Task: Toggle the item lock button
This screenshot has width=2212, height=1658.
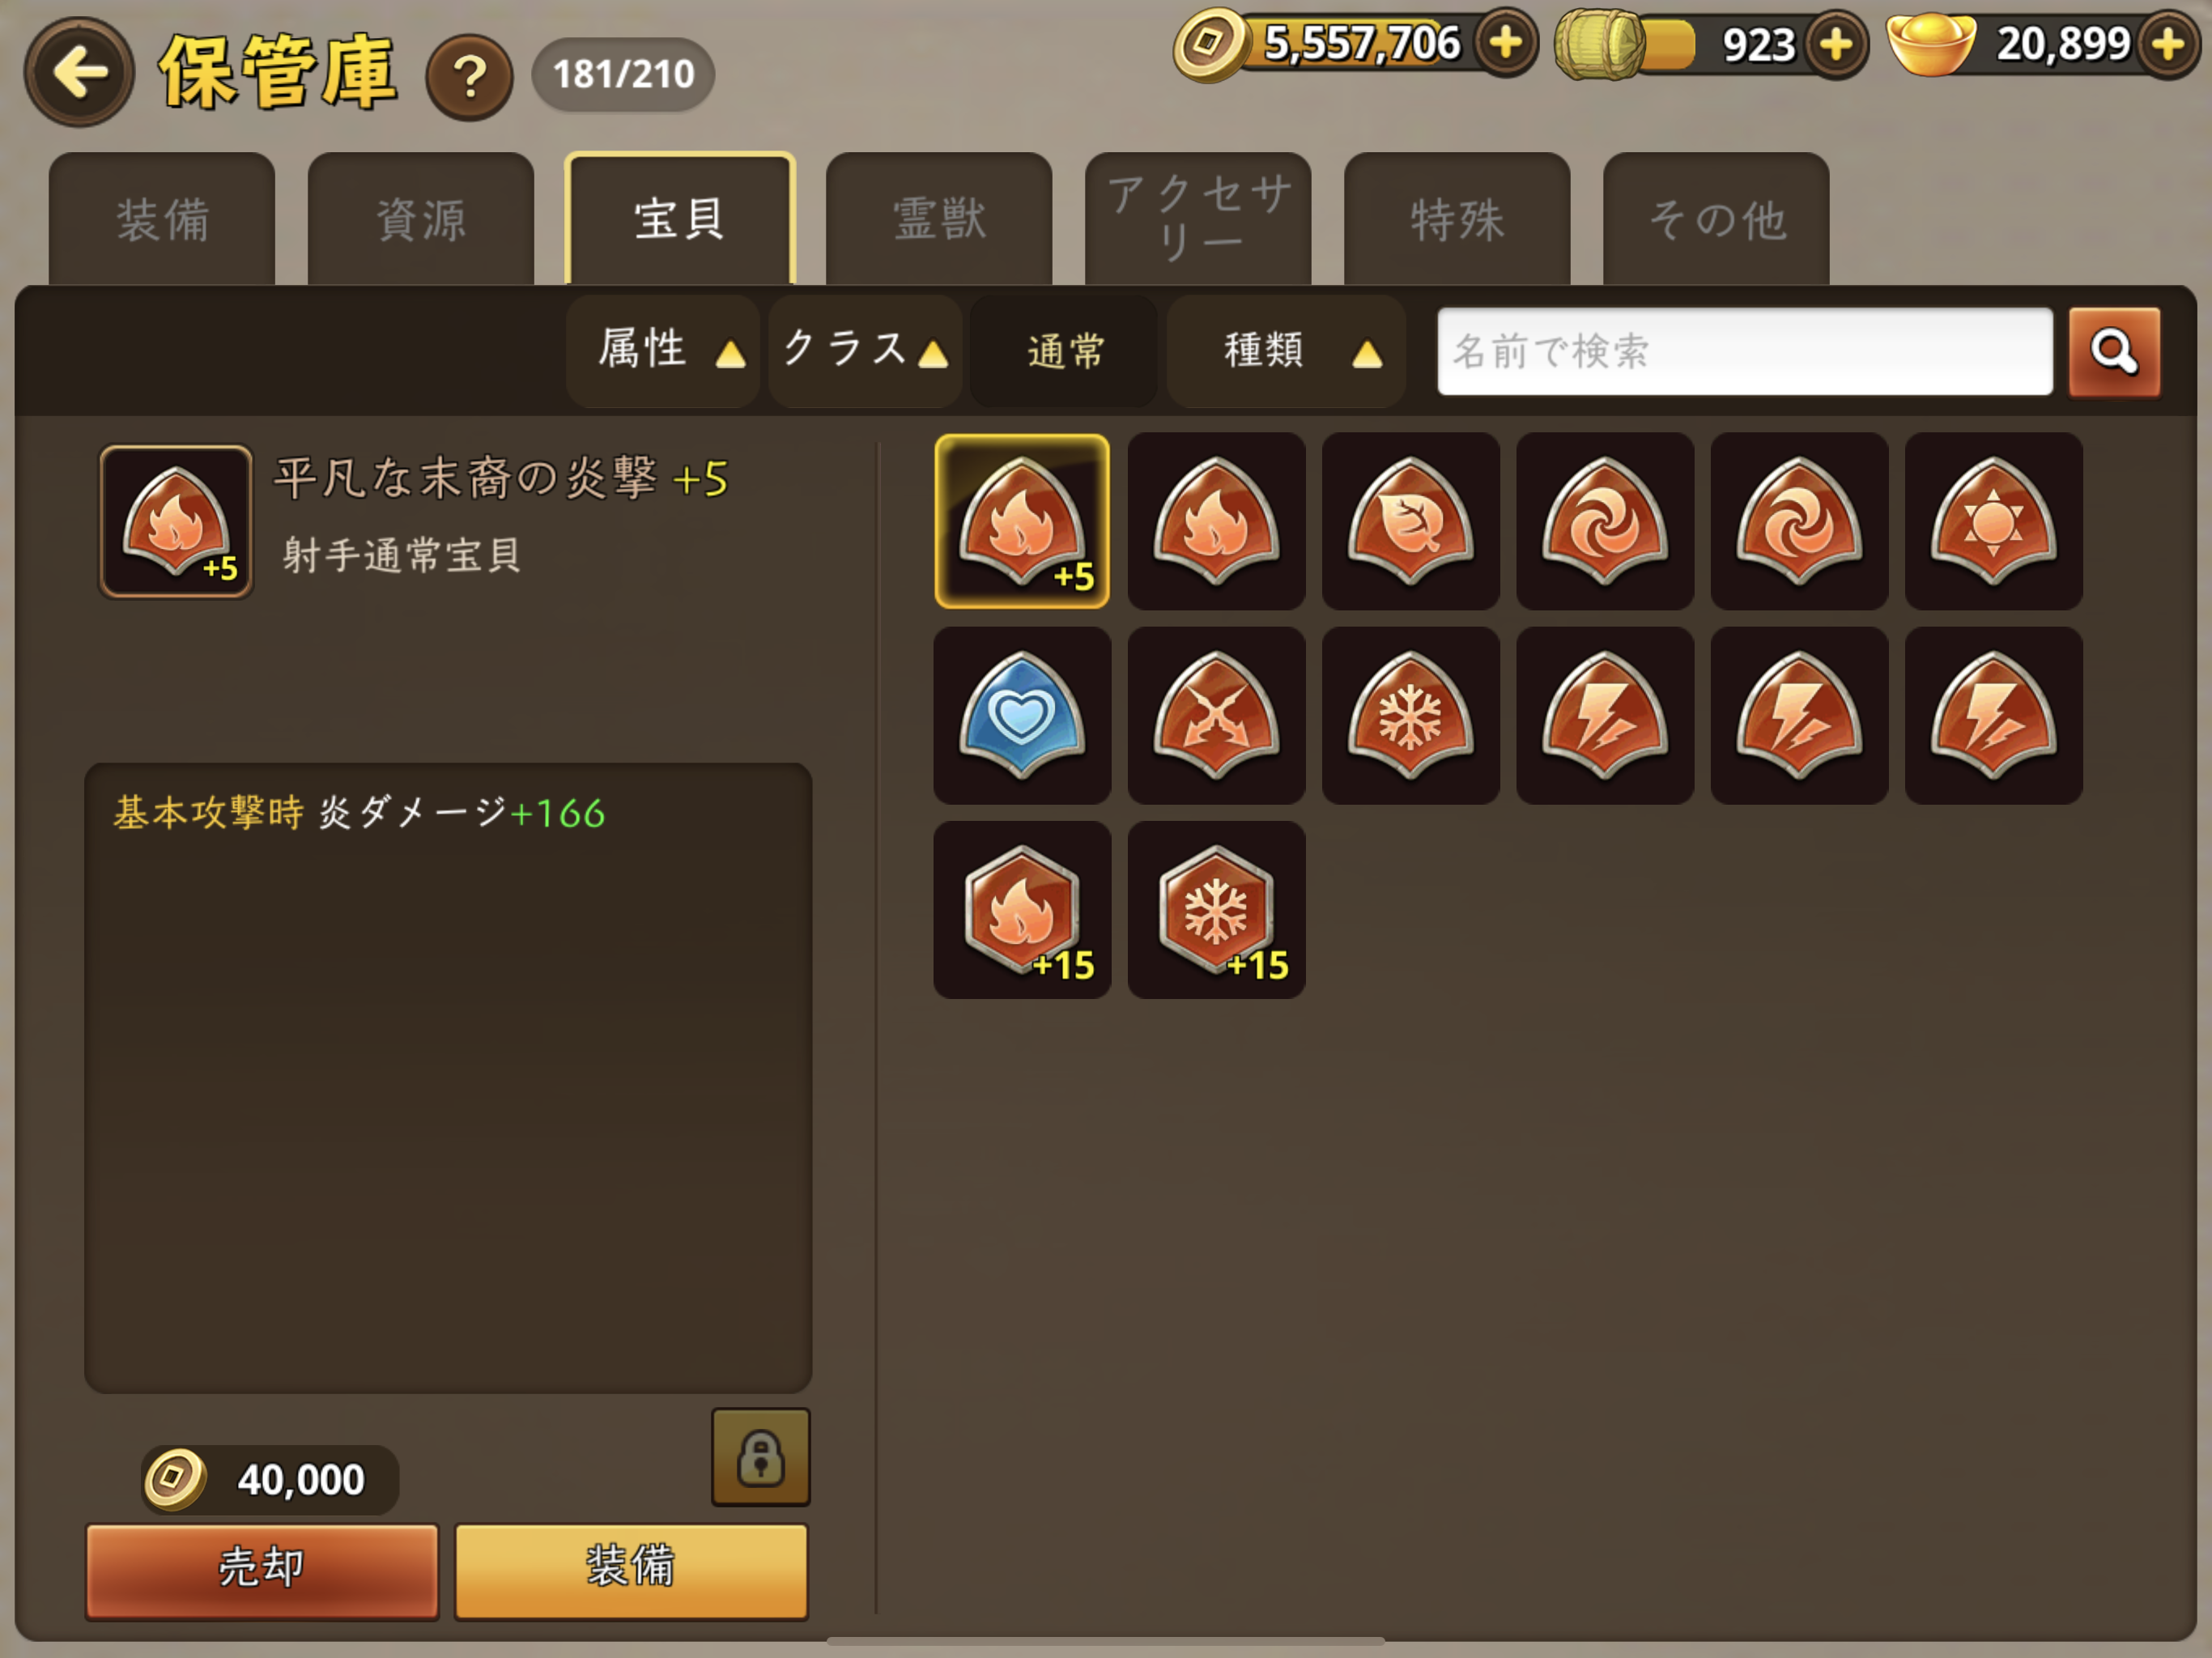Action: pos(760,1457)
